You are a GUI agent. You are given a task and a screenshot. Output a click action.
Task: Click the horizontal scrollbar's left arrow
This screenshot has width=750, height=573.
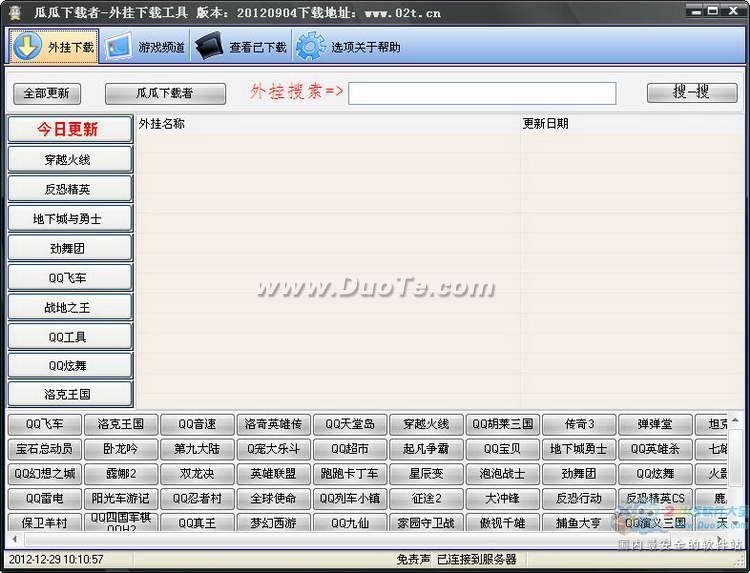click(x=14, y=539)
